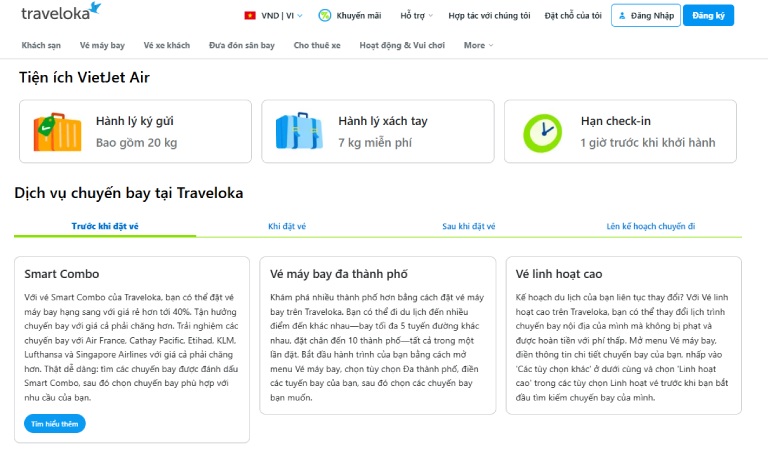Click the Khuyến mãi discount icon
Image resolution: width=768 pixels, height=459 pixels.
[325, 16]
